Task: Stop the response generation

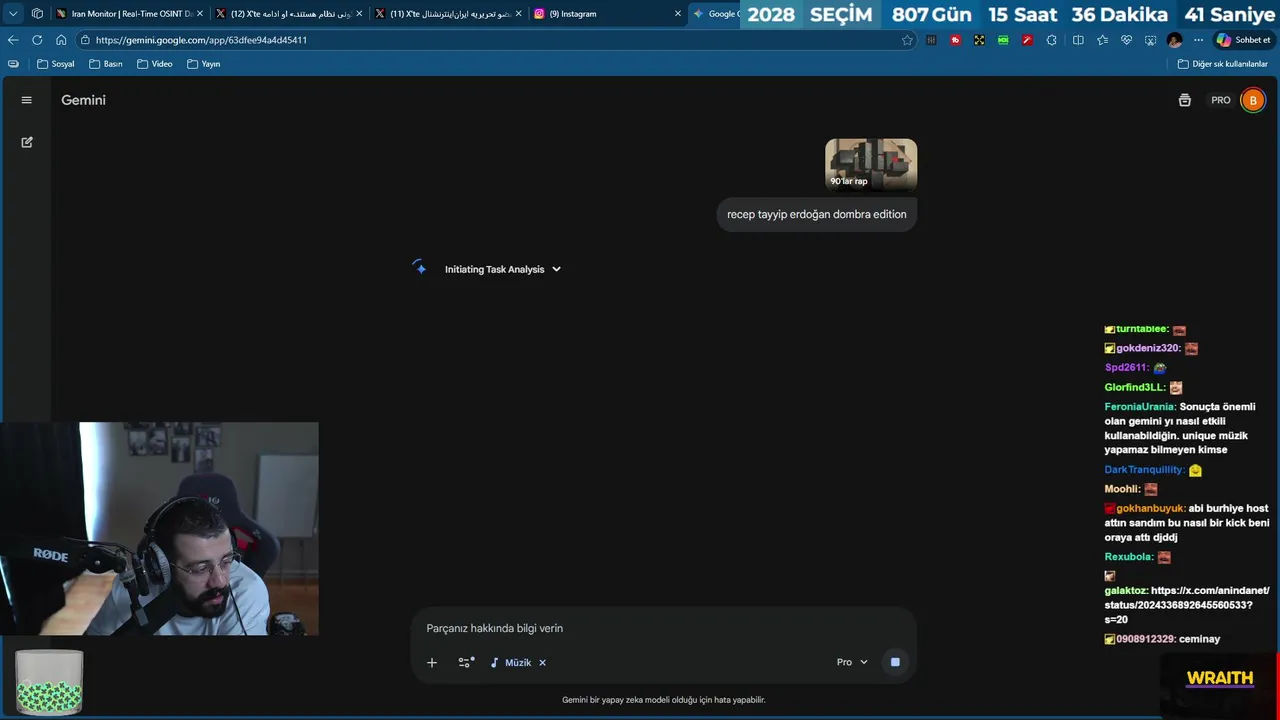Action: point(895,662)
